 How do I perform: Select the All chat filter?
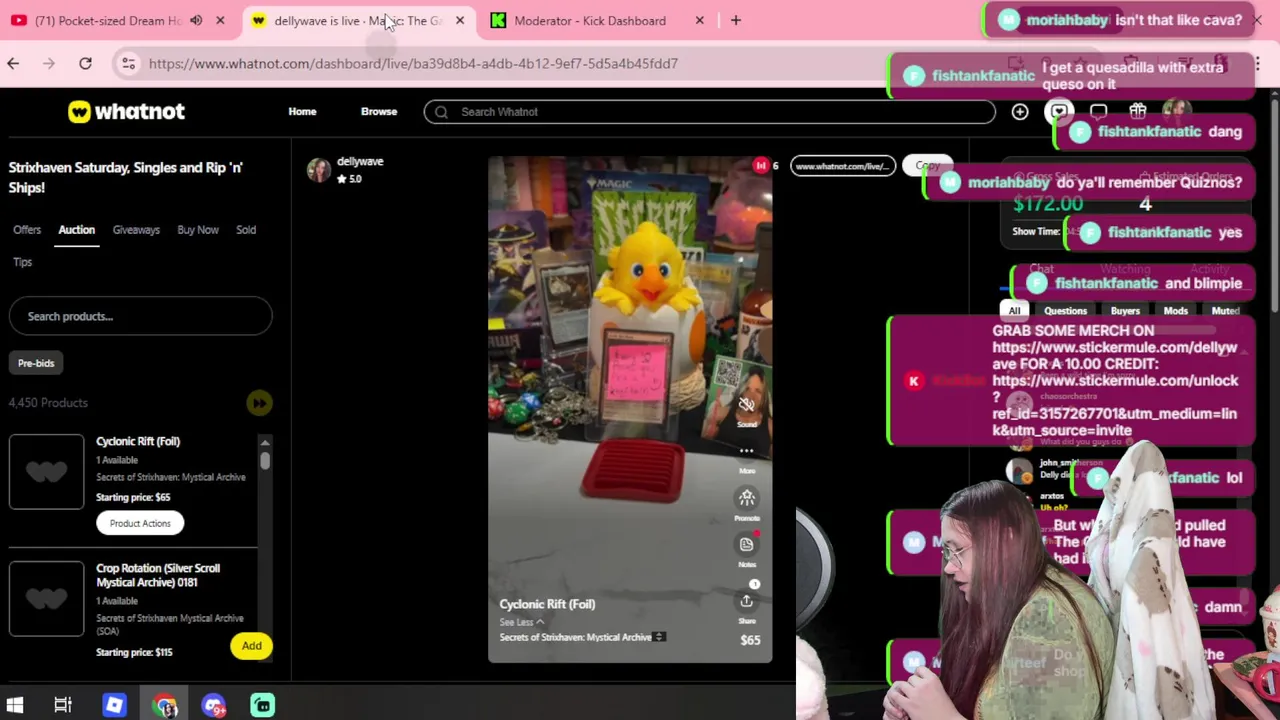pyautogui.click(x=1014, y=311)
